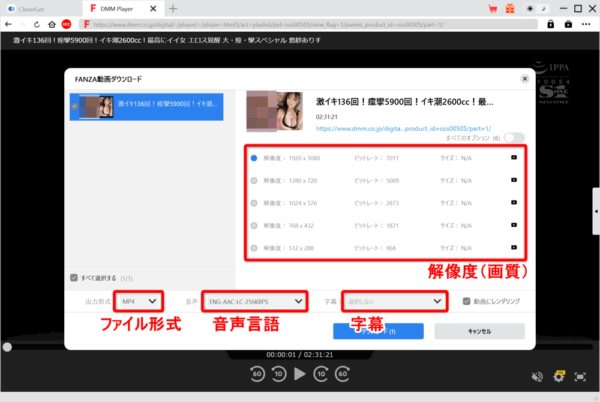Screen dimensions: 600x402
Task: Click the padlock icon beside address bar
Action: (x=550, y=24)
